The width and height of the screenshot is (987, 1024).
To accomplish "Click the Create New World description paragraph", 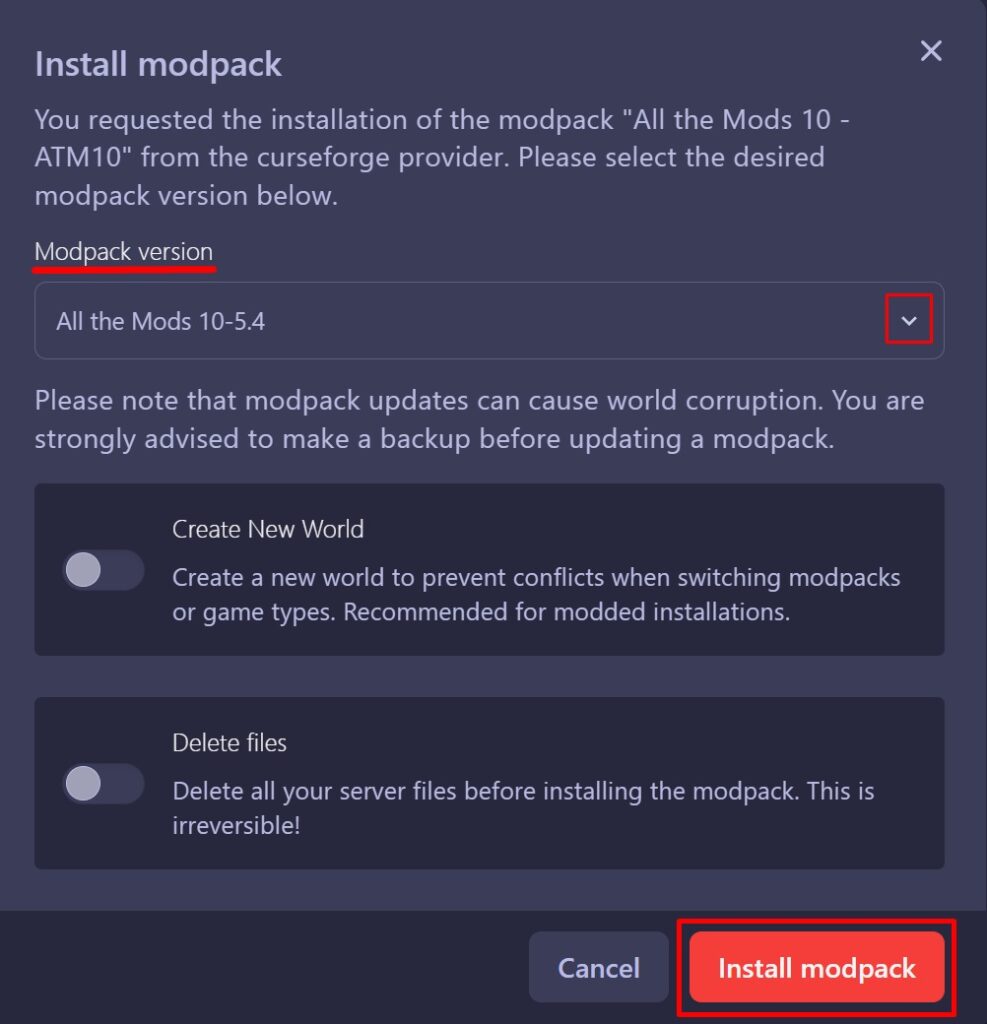I will (x=536, y=595).
